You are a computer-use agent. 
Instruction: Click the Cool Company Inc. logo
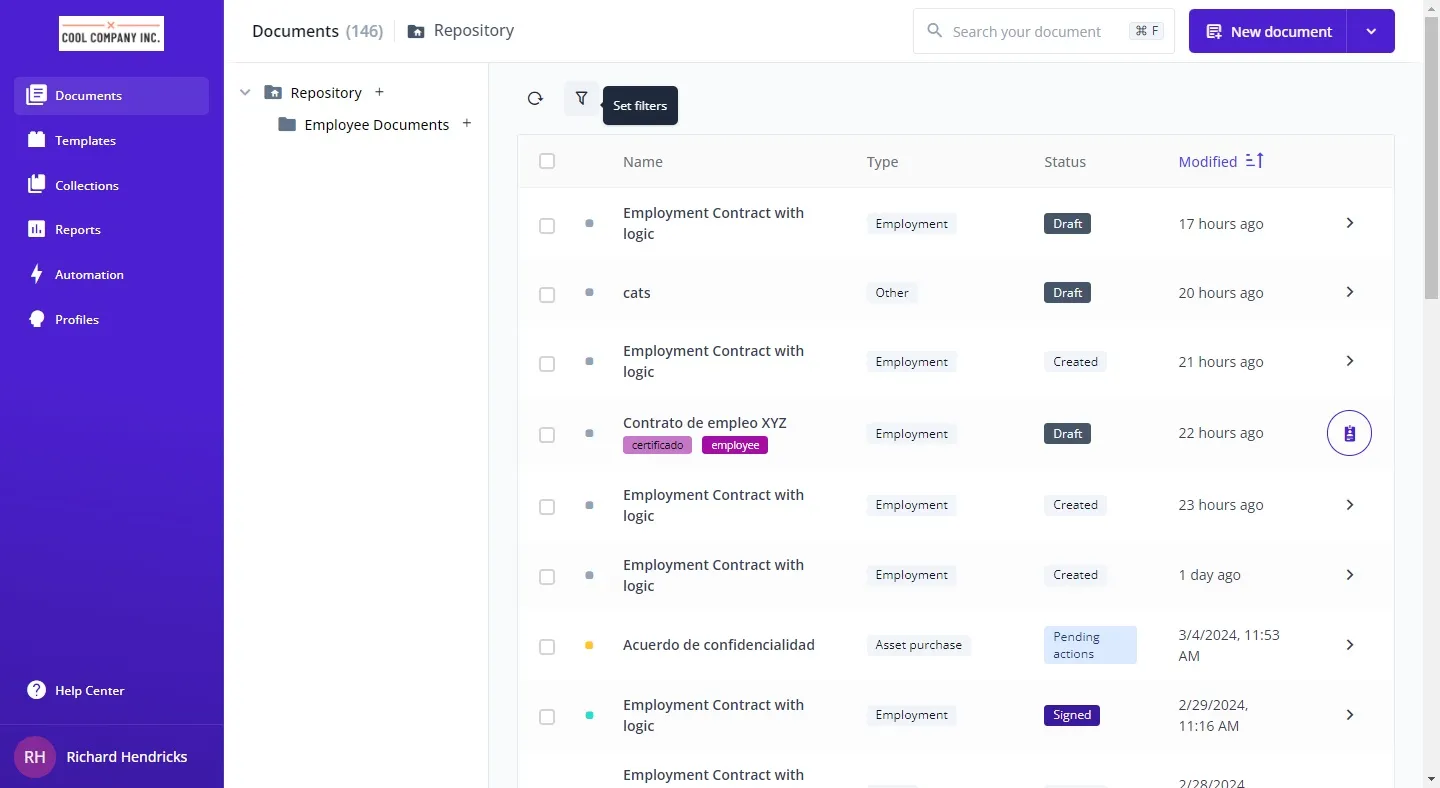(111, 33)
